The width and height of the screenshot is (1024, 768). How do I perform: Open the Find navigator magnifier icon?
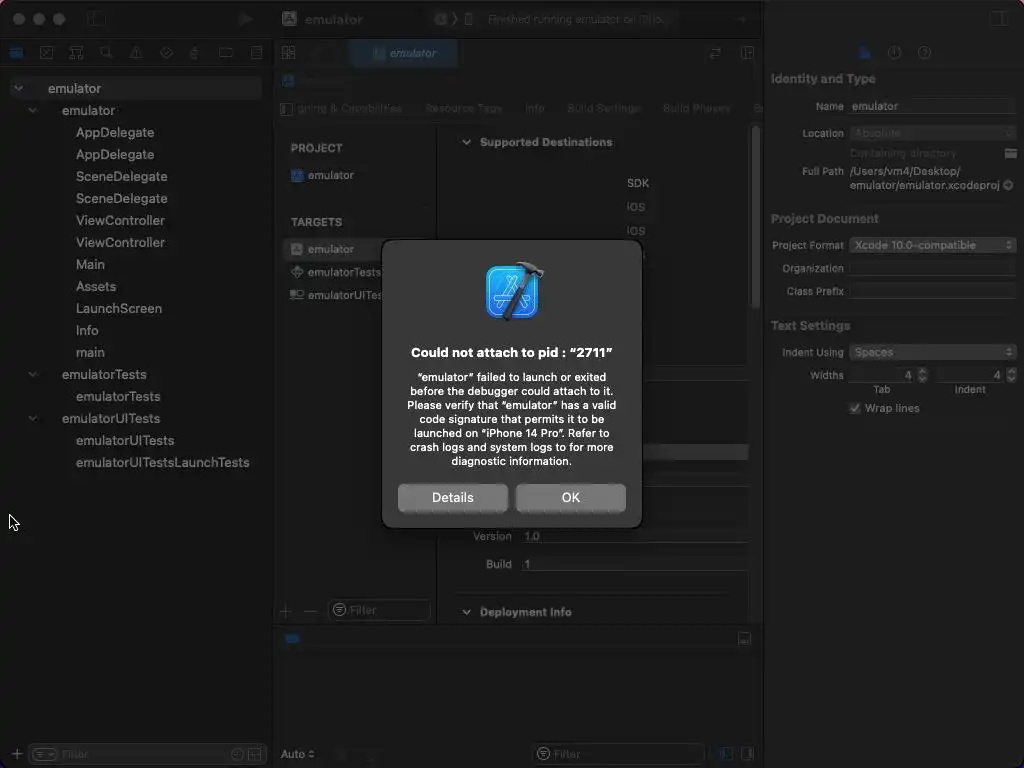pyautogui.click(x=106, y=53)
